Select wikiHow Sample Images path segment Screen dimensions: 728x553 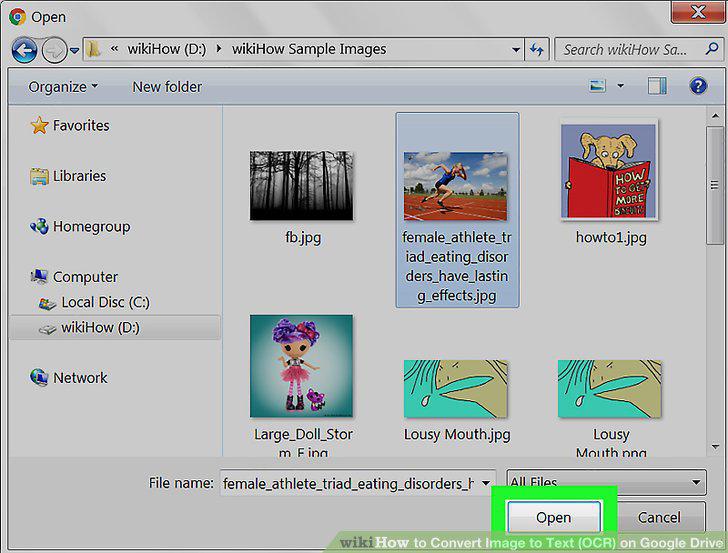[x=309, y=49]
